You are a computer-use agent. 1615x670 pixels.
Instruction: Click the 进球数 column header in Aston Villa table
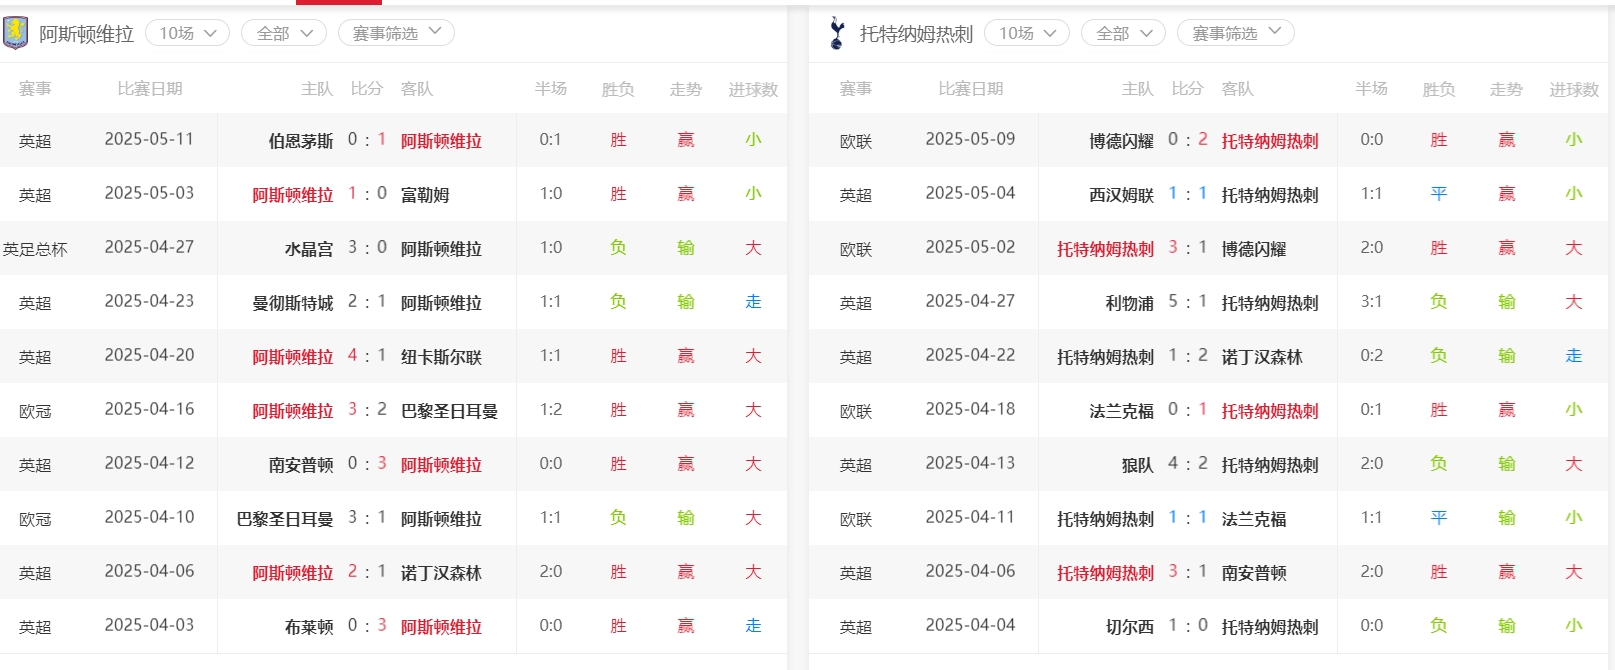(753, 89)
